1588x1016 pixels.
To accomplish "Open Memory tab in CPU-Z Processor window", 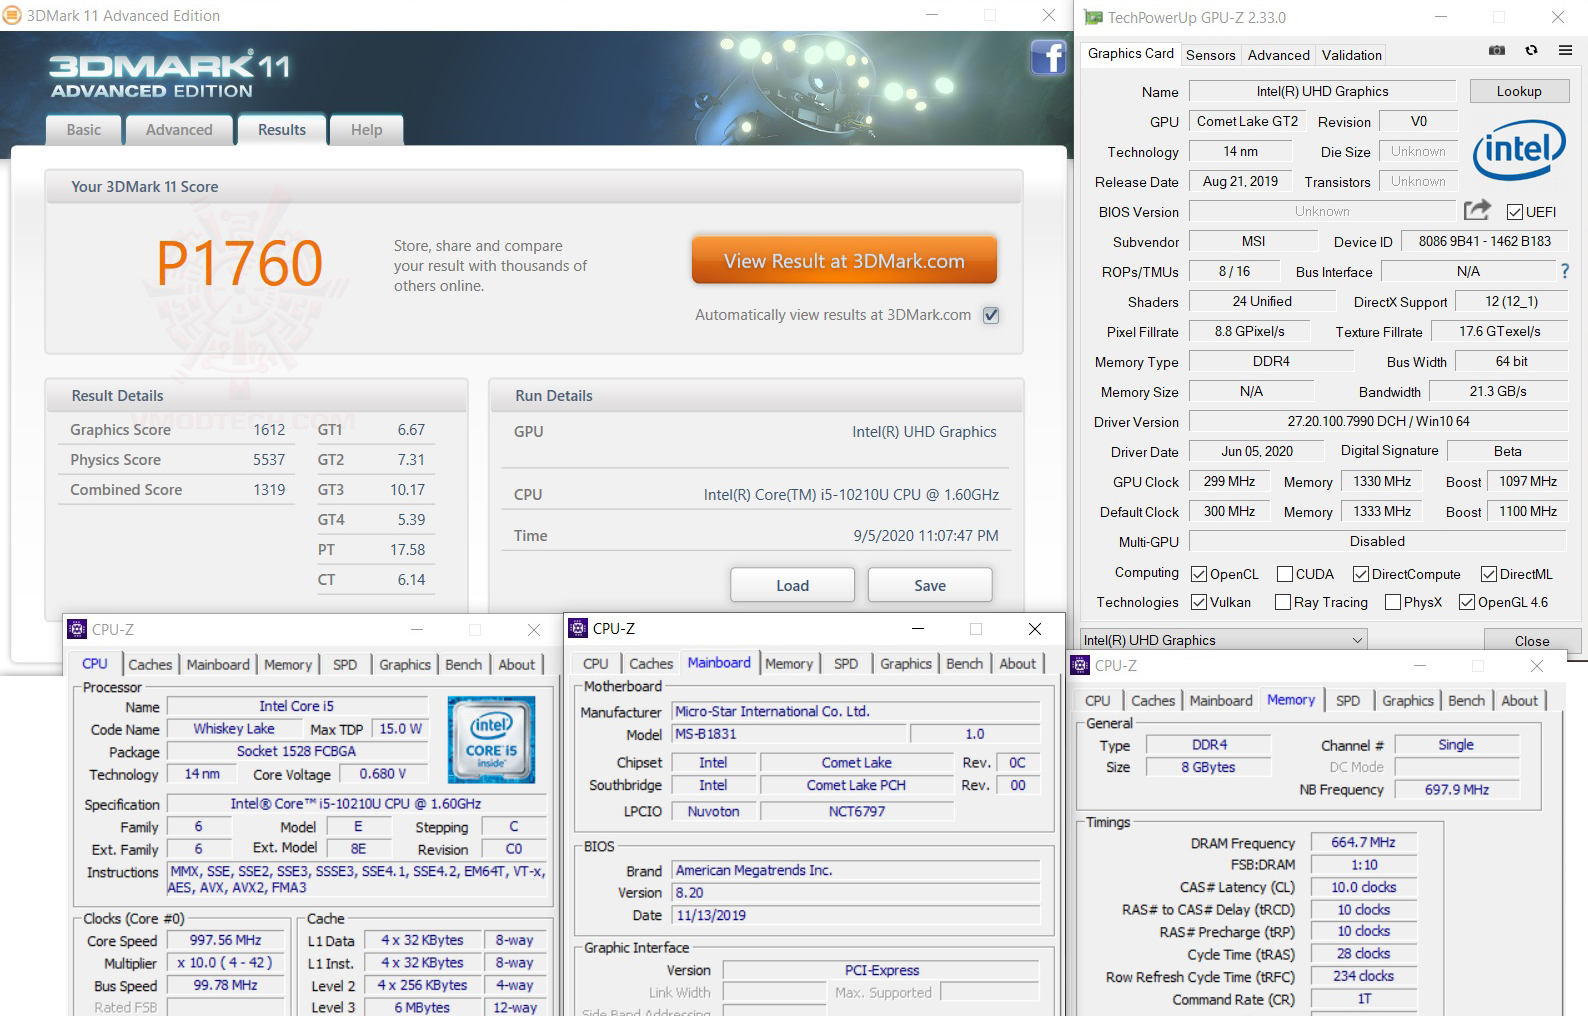I will pos(288,665).
